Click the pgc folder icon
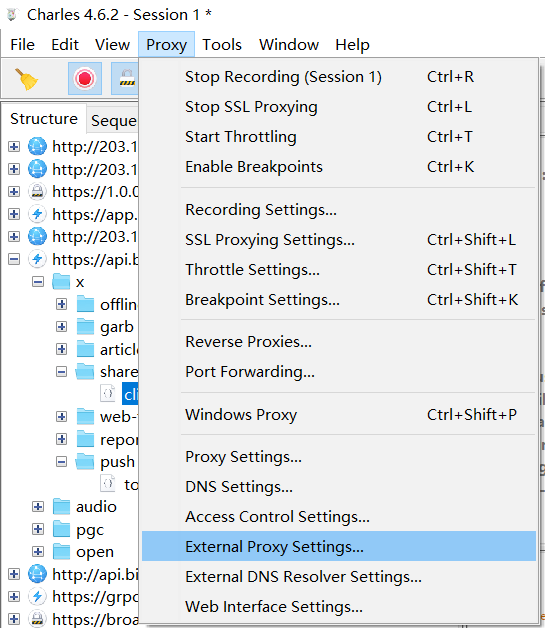 (62, 529)
